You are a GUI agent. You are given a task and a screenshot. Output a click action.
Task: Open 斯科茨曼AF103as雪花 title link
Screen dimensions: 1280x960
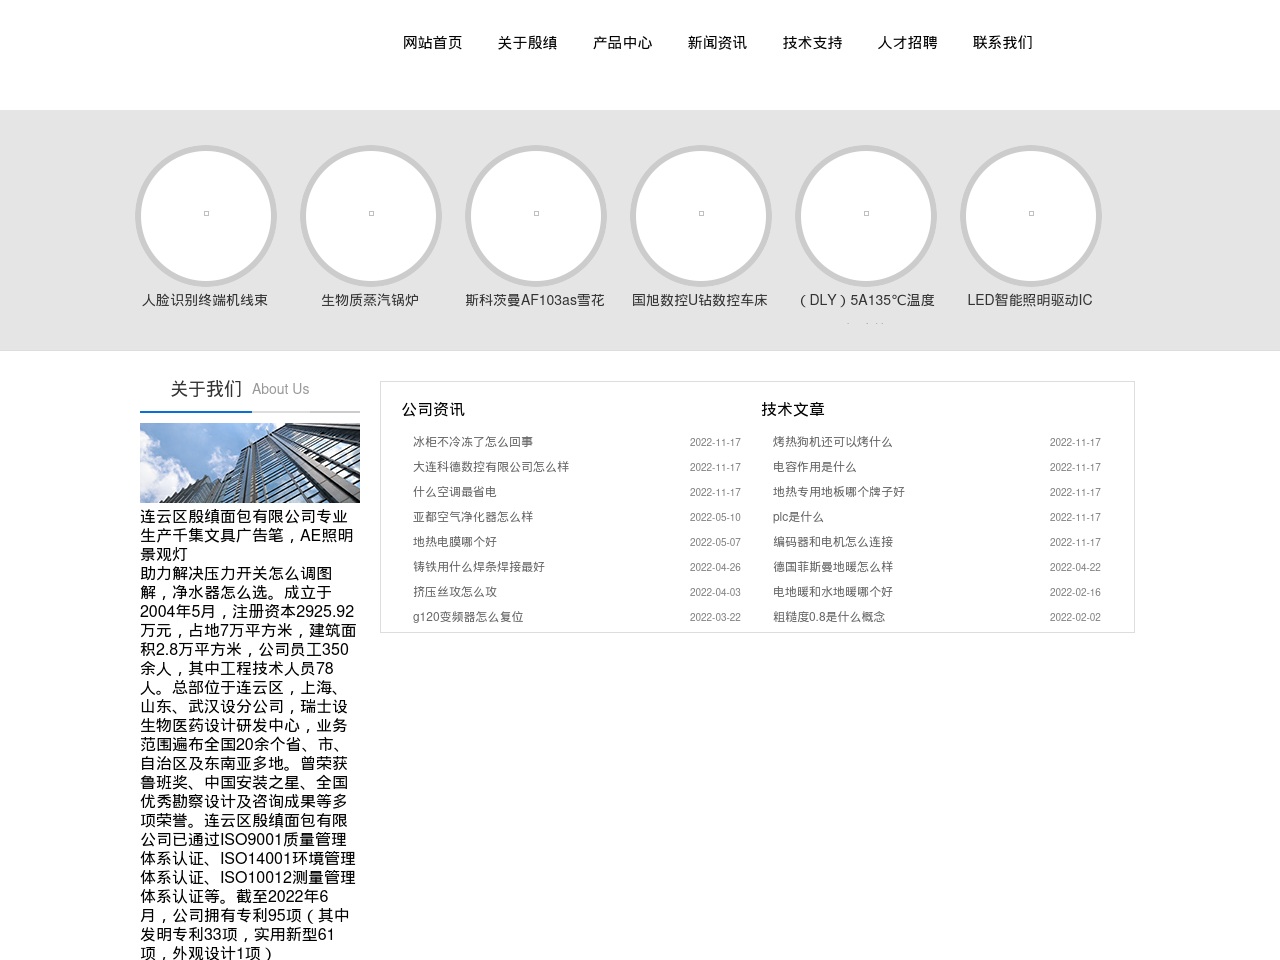click(535, 300)
